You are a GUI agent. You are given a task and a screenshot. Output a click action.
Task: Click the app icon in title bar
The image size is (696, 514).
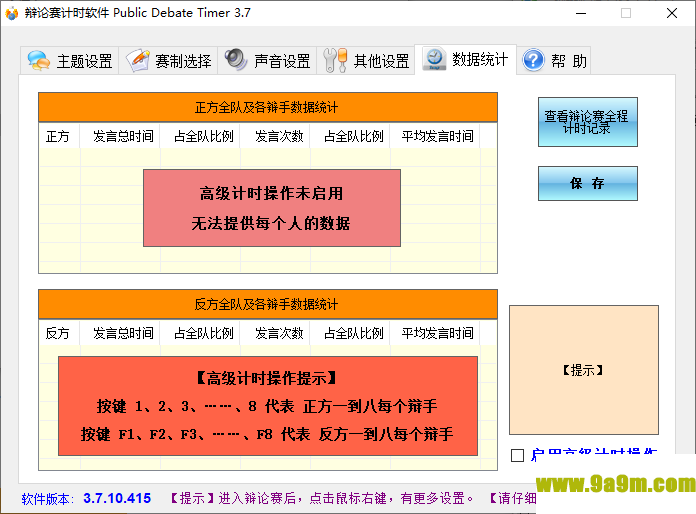pyautogui.click(x=12, y=13)
